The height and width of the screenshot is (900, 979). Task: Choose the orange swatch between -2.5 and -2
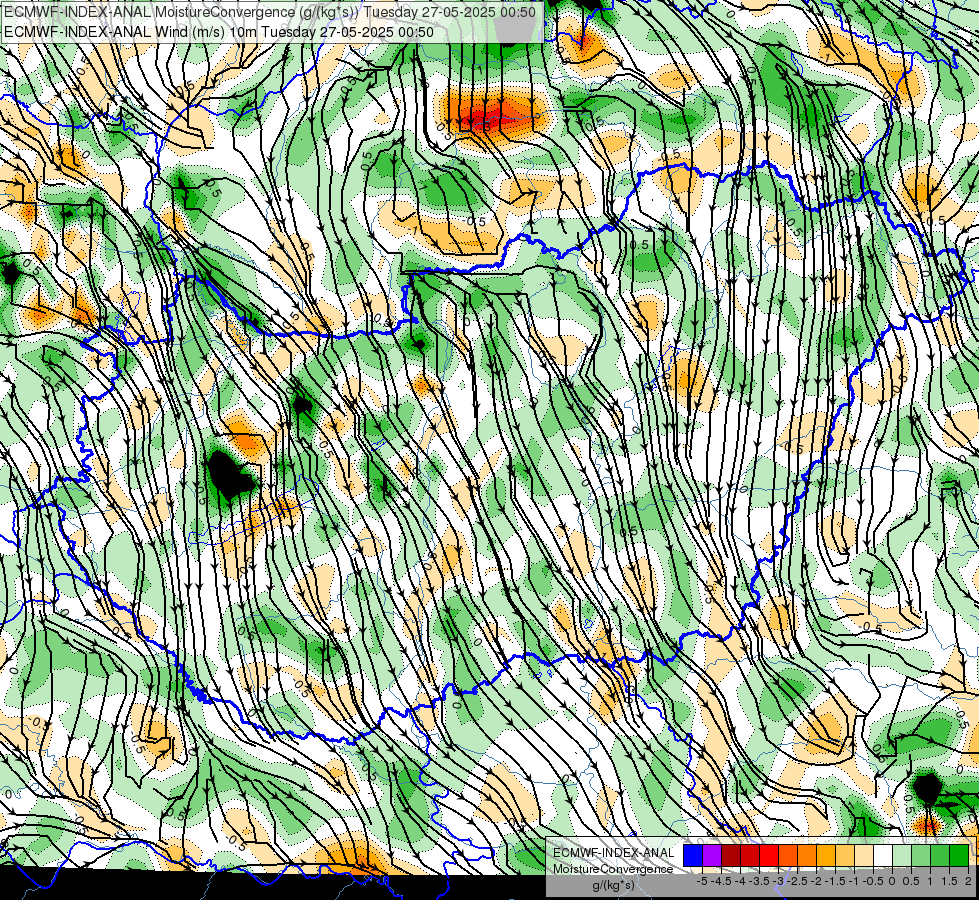pyautogui.click(x=807, y=856)
